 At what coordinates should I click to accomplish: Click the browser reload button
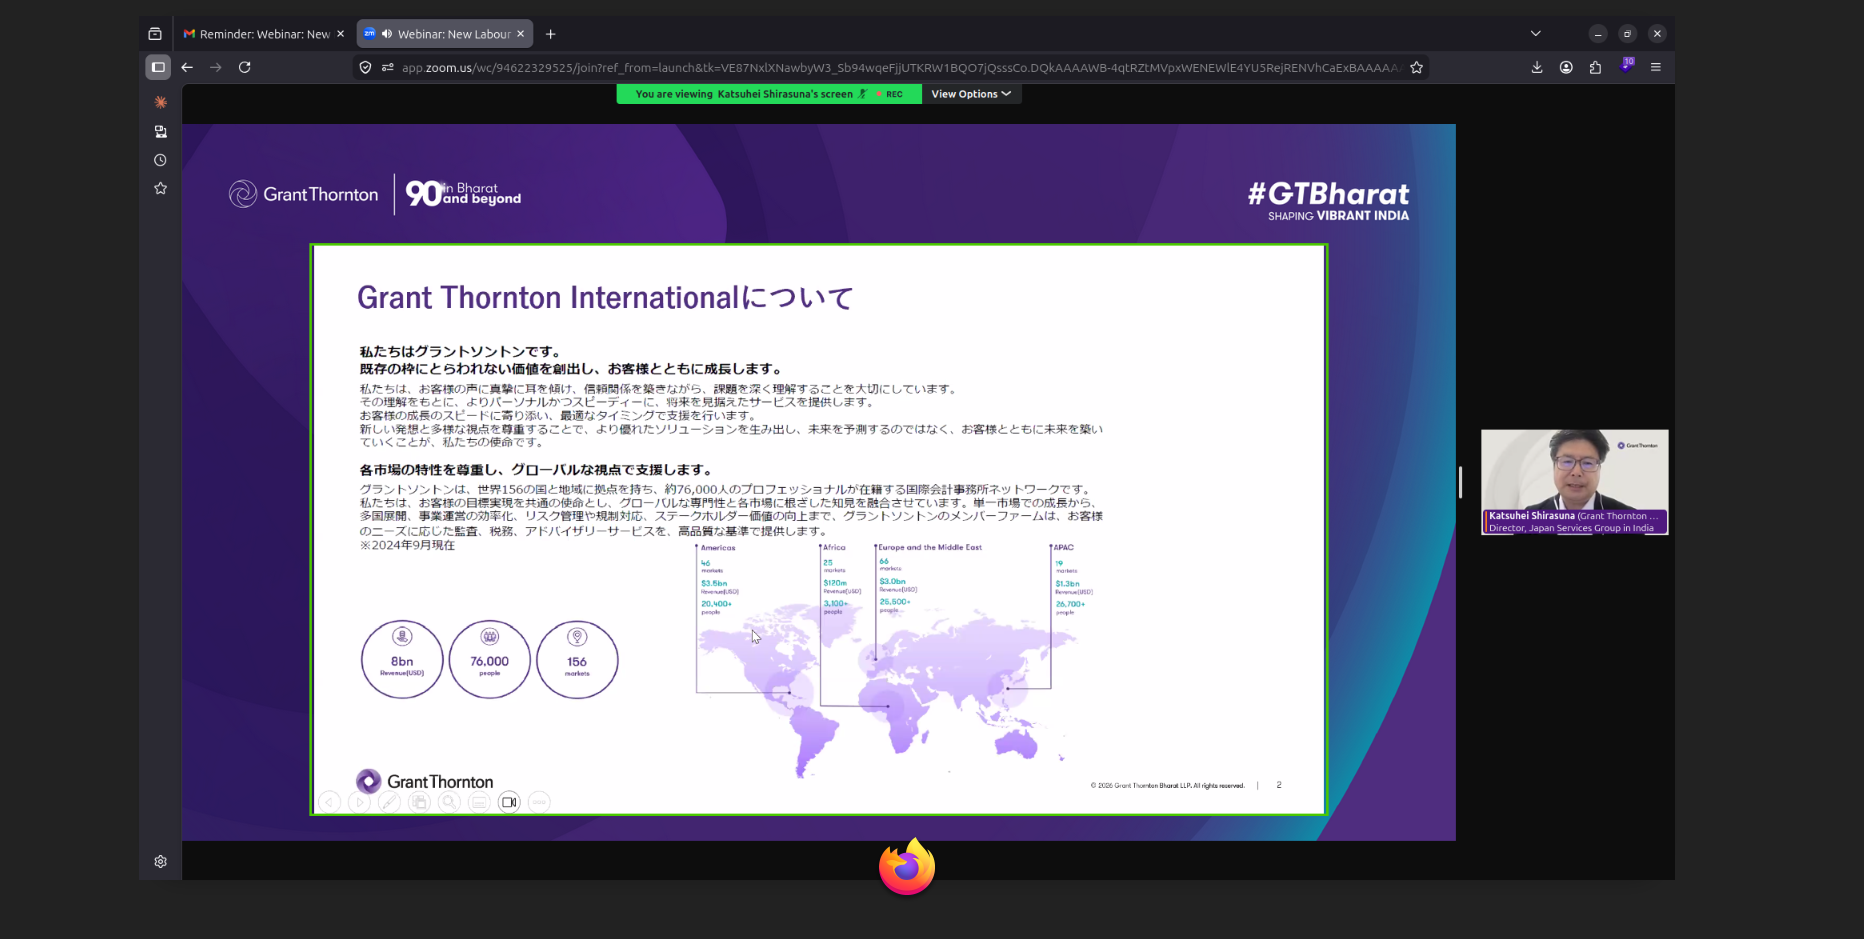[x=244, y=67]
